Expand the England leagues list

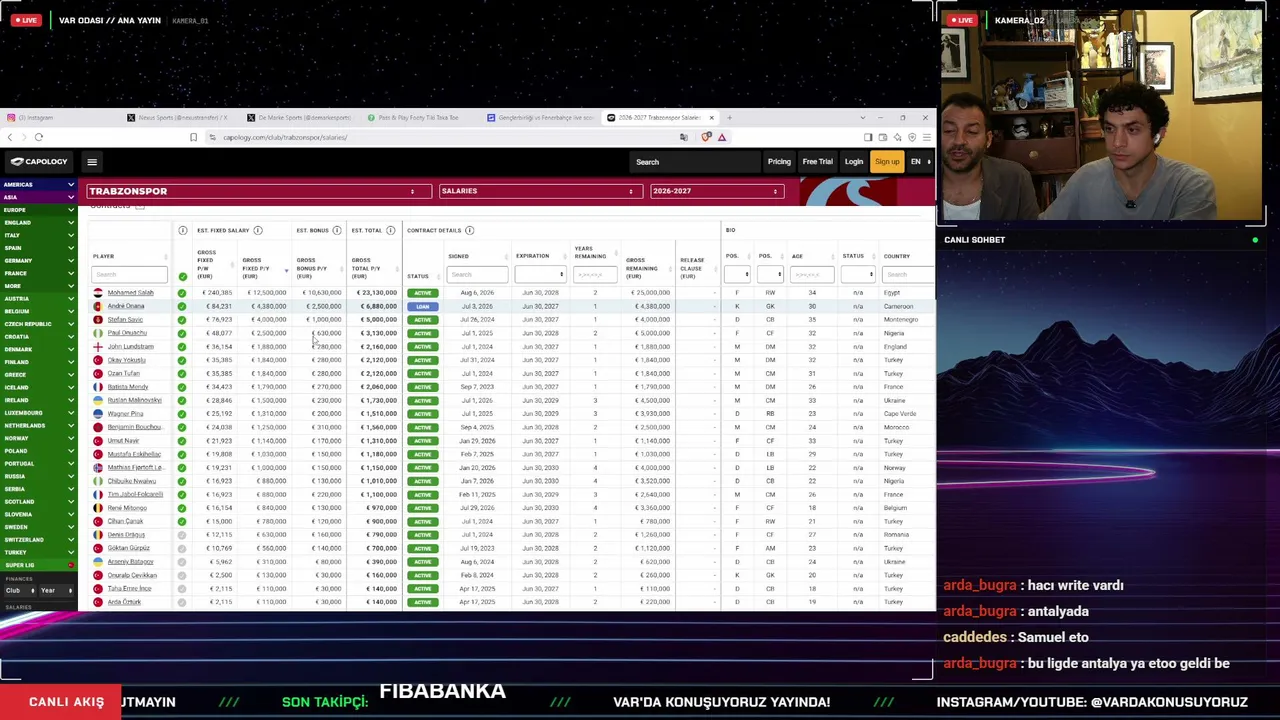pos(39,223)
